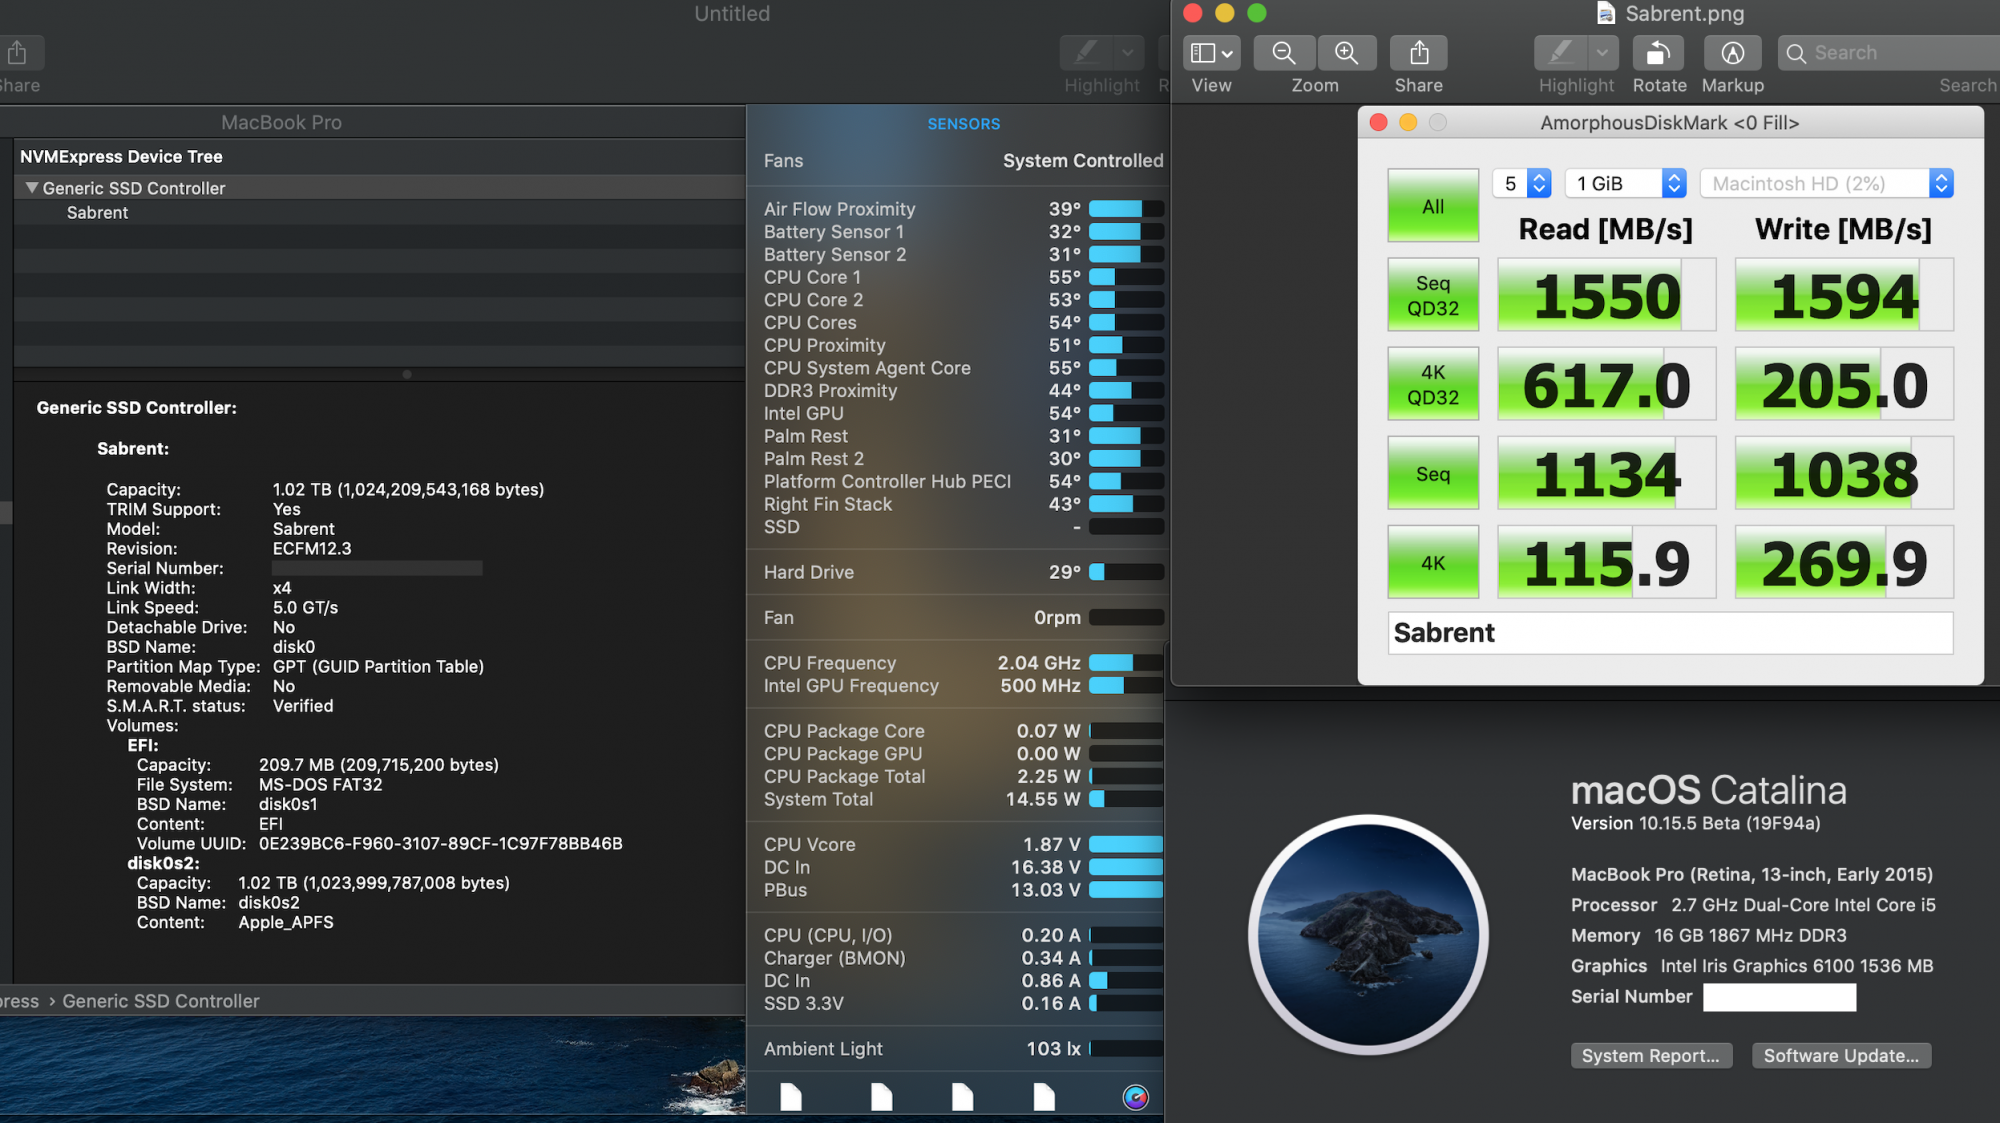
Task: Click the Zoom Out magnifier button
Action: pos(1284,53)
